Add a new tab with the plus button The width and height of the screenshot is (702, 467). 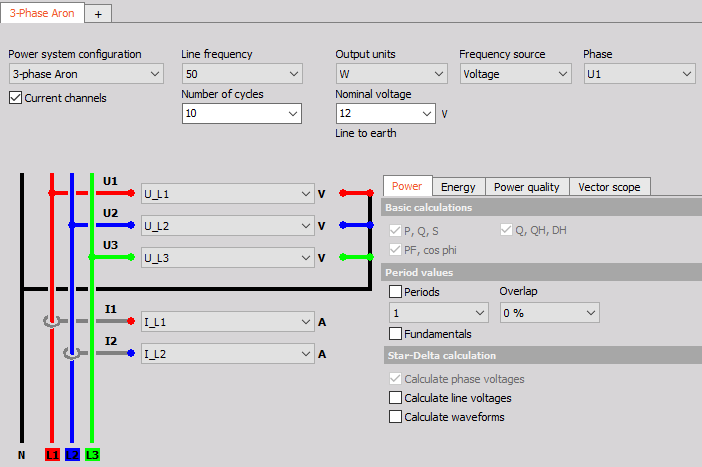click(98, 14)
